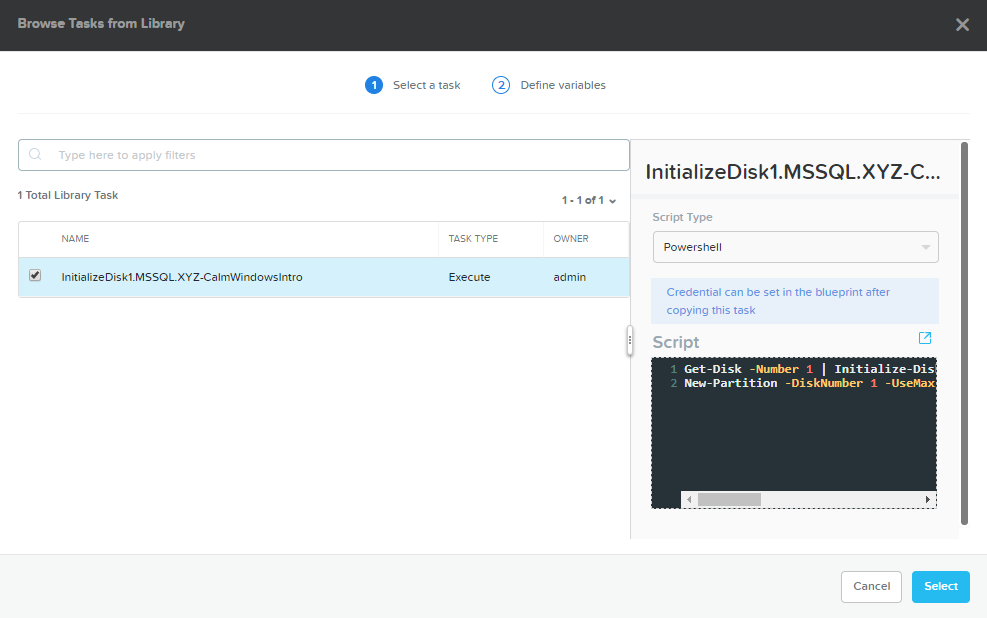Click the script scrollbar right arrow
The image size is (987, 618).
[928, 500]
